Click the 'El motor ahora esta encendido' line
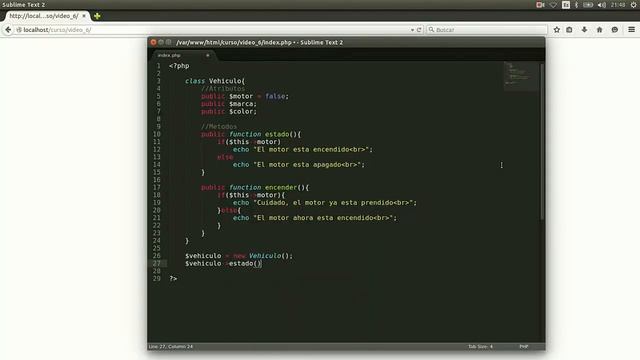 pyautogui.click(x=315, y=218)
